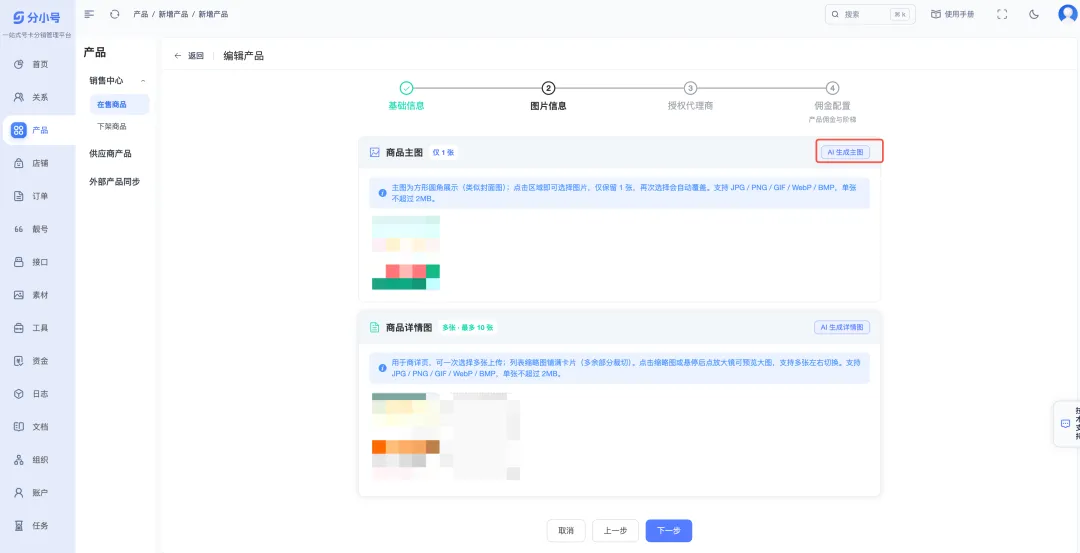The width and height of the screenshot is (1080, 553).
Task: Click the 商品详情图 document icon
Action: pyautogui.click(x=375, y=327)
